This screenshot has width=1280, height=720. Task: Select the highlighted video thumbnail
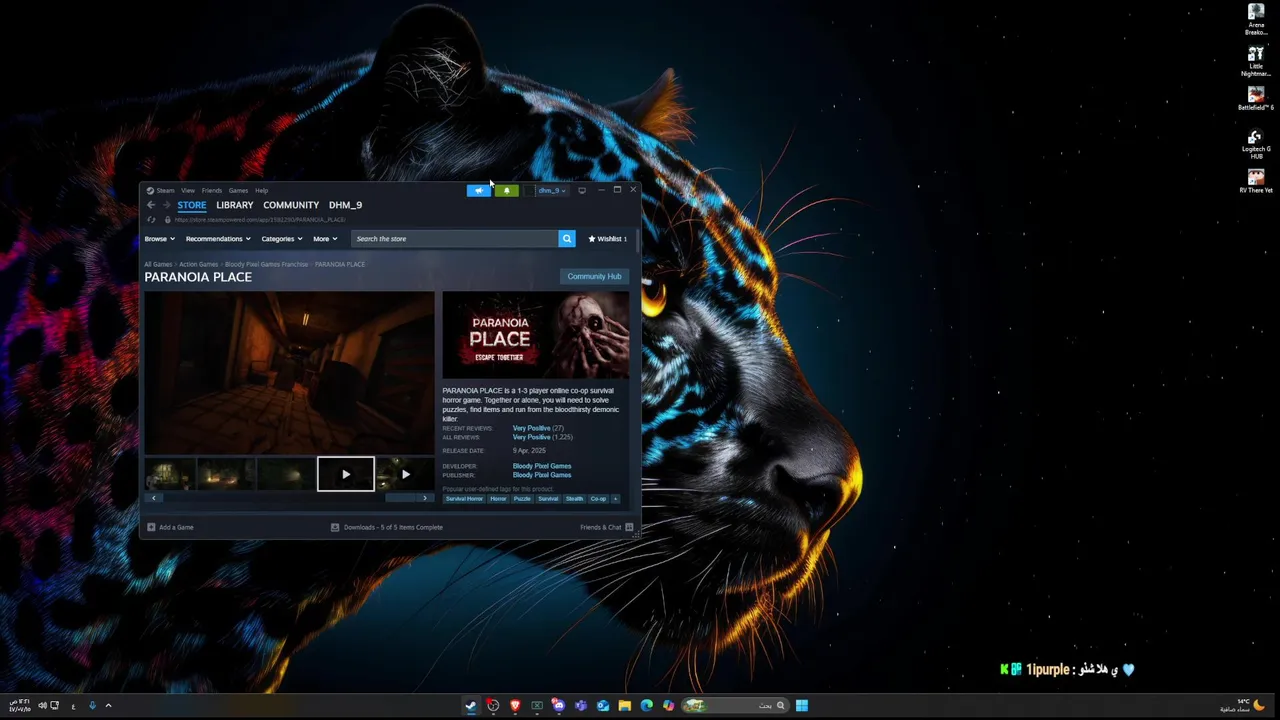pyautogui.click(x=346, y=474)
